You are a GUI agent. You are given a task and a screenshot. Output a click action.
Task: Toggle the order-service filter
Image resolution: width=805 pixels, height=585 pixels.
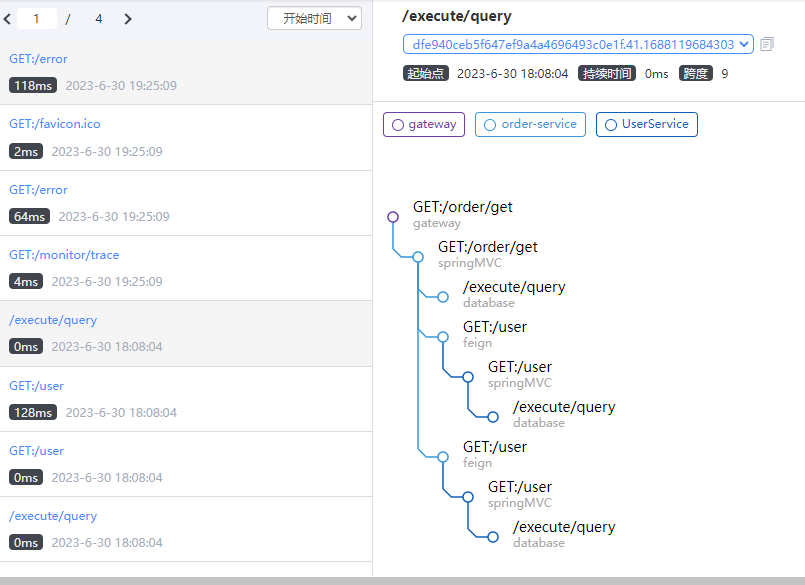pos(530,124)
